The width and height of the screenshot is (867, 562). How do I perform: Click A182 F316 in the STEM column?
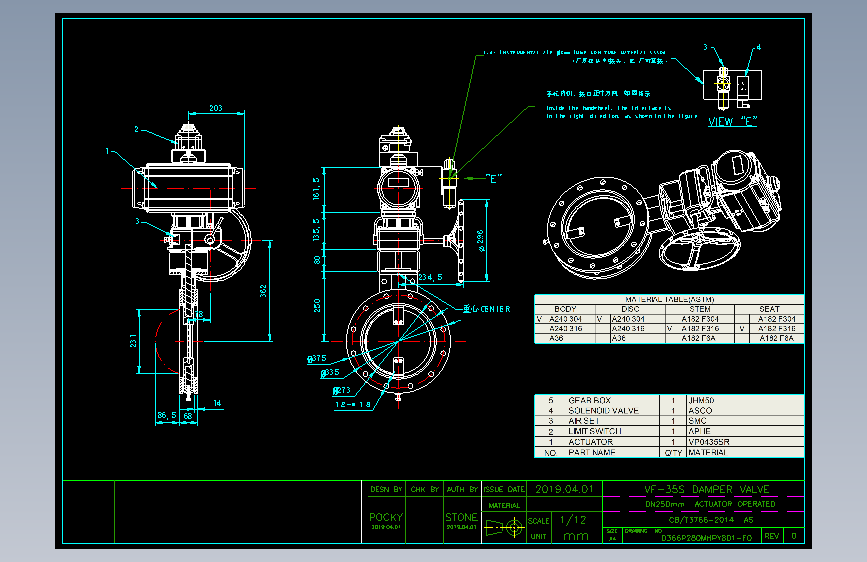click(700, 329)
